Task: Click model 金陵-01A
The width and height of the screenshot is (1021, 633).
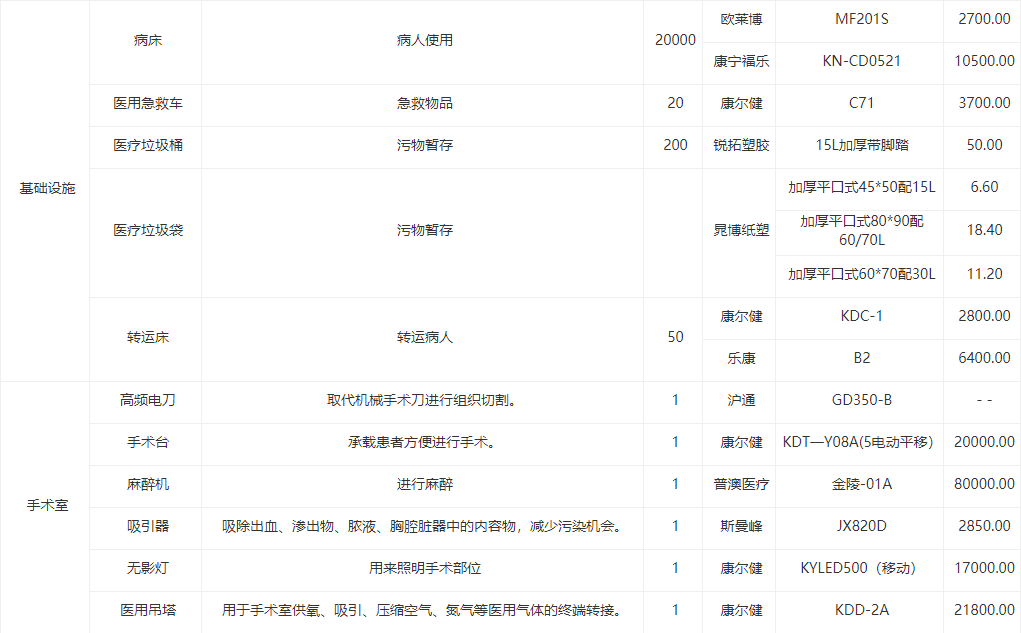Action: point(861,485)
